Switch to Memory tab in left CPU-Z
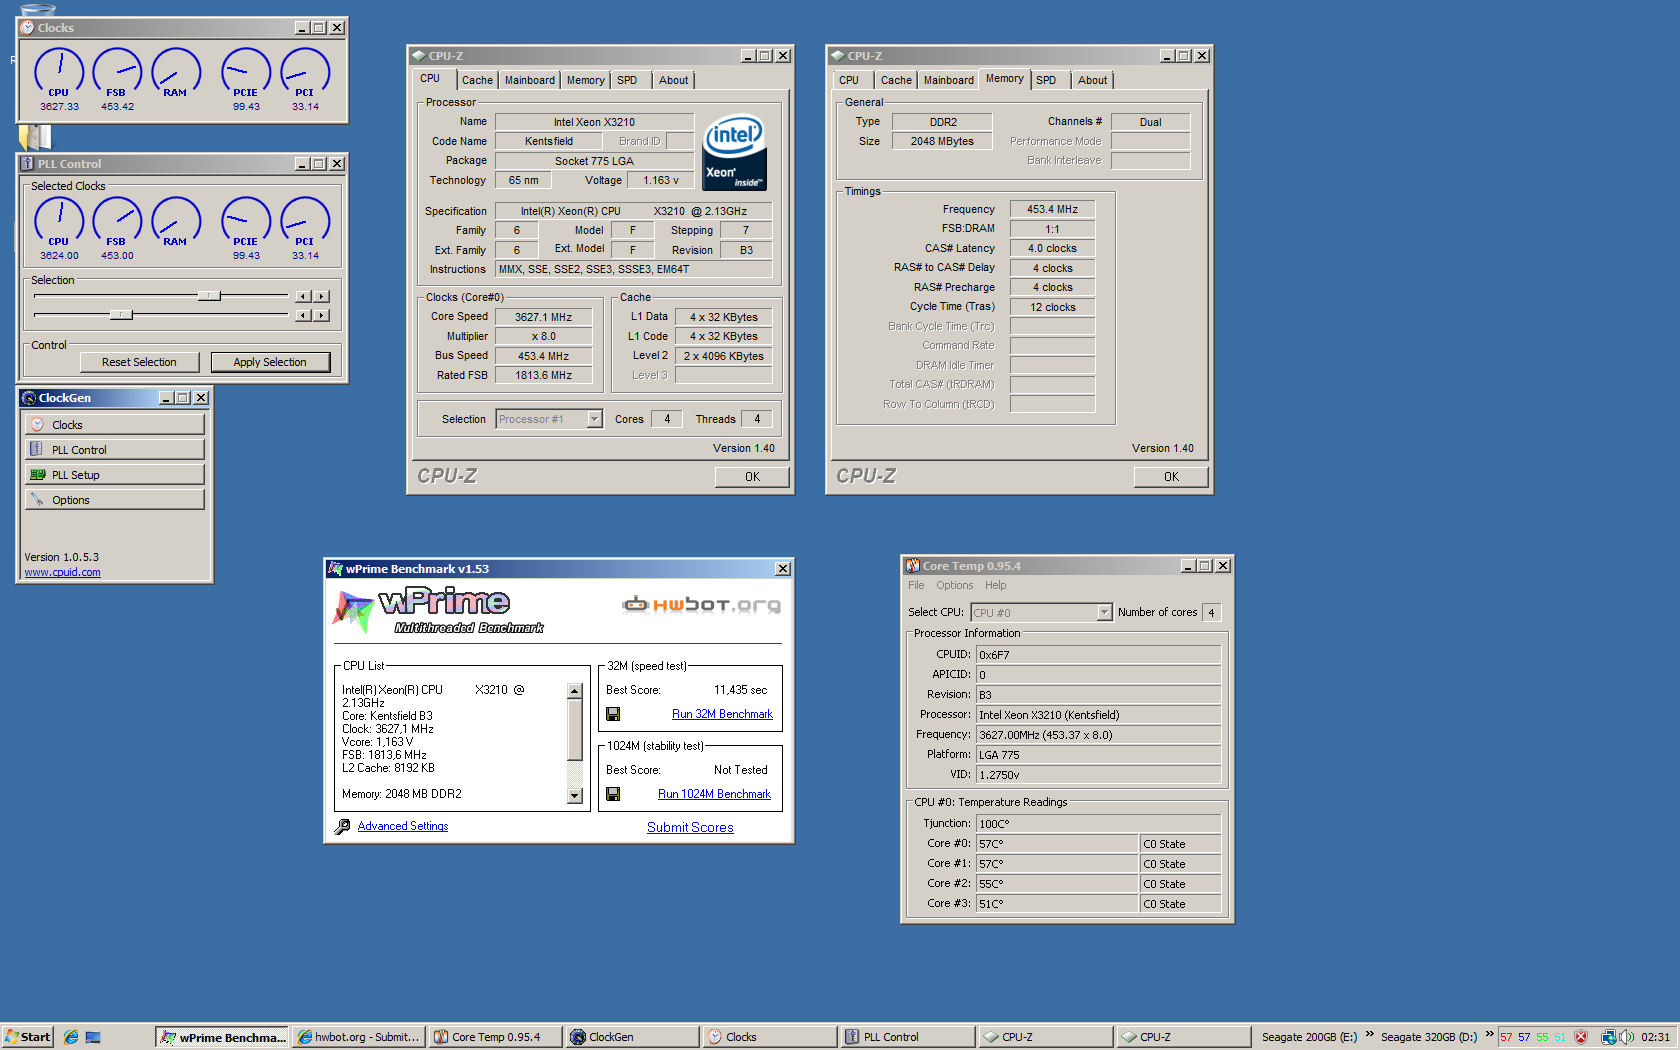Screen dimensions: 1680x1050 585,80
